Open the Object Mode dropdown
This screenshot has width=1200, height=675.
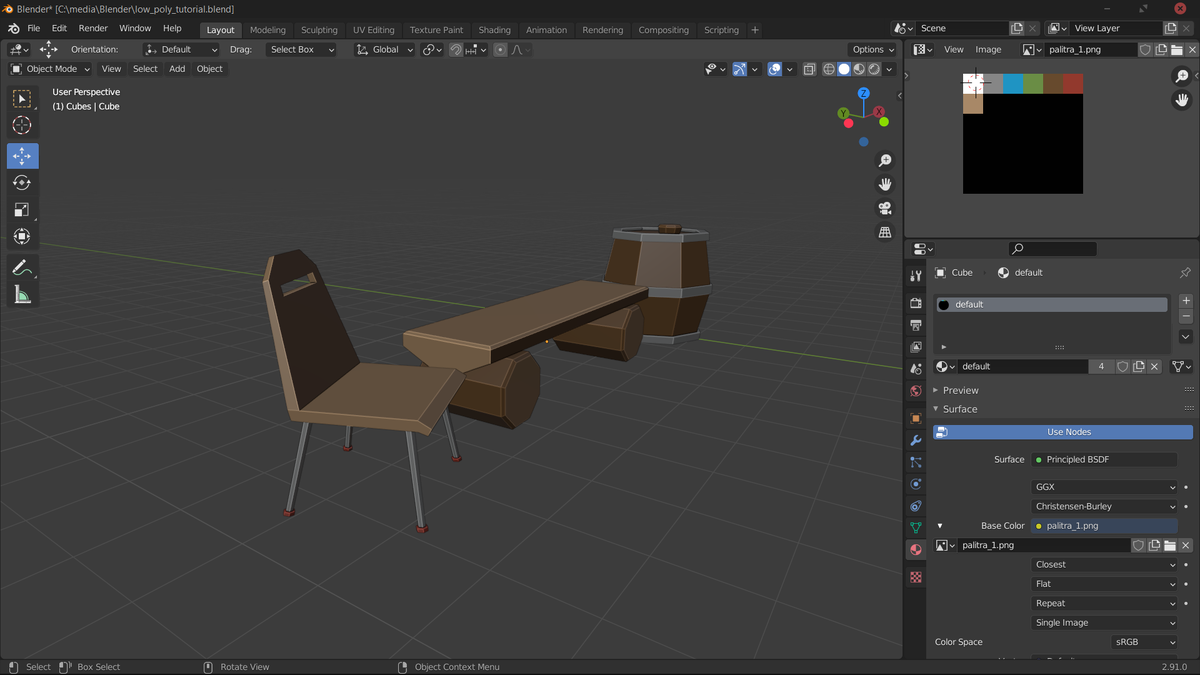click(x=50, y=69)
